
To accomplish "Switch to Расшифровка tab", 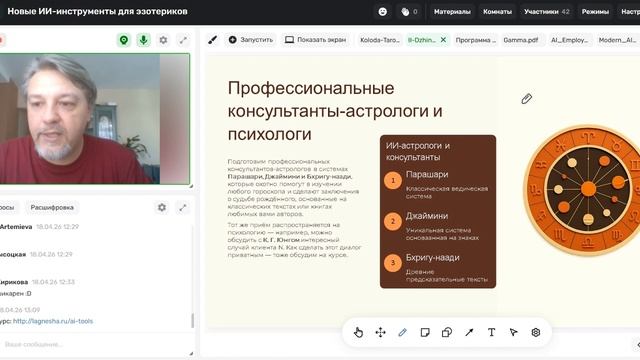I will (52, 207).
